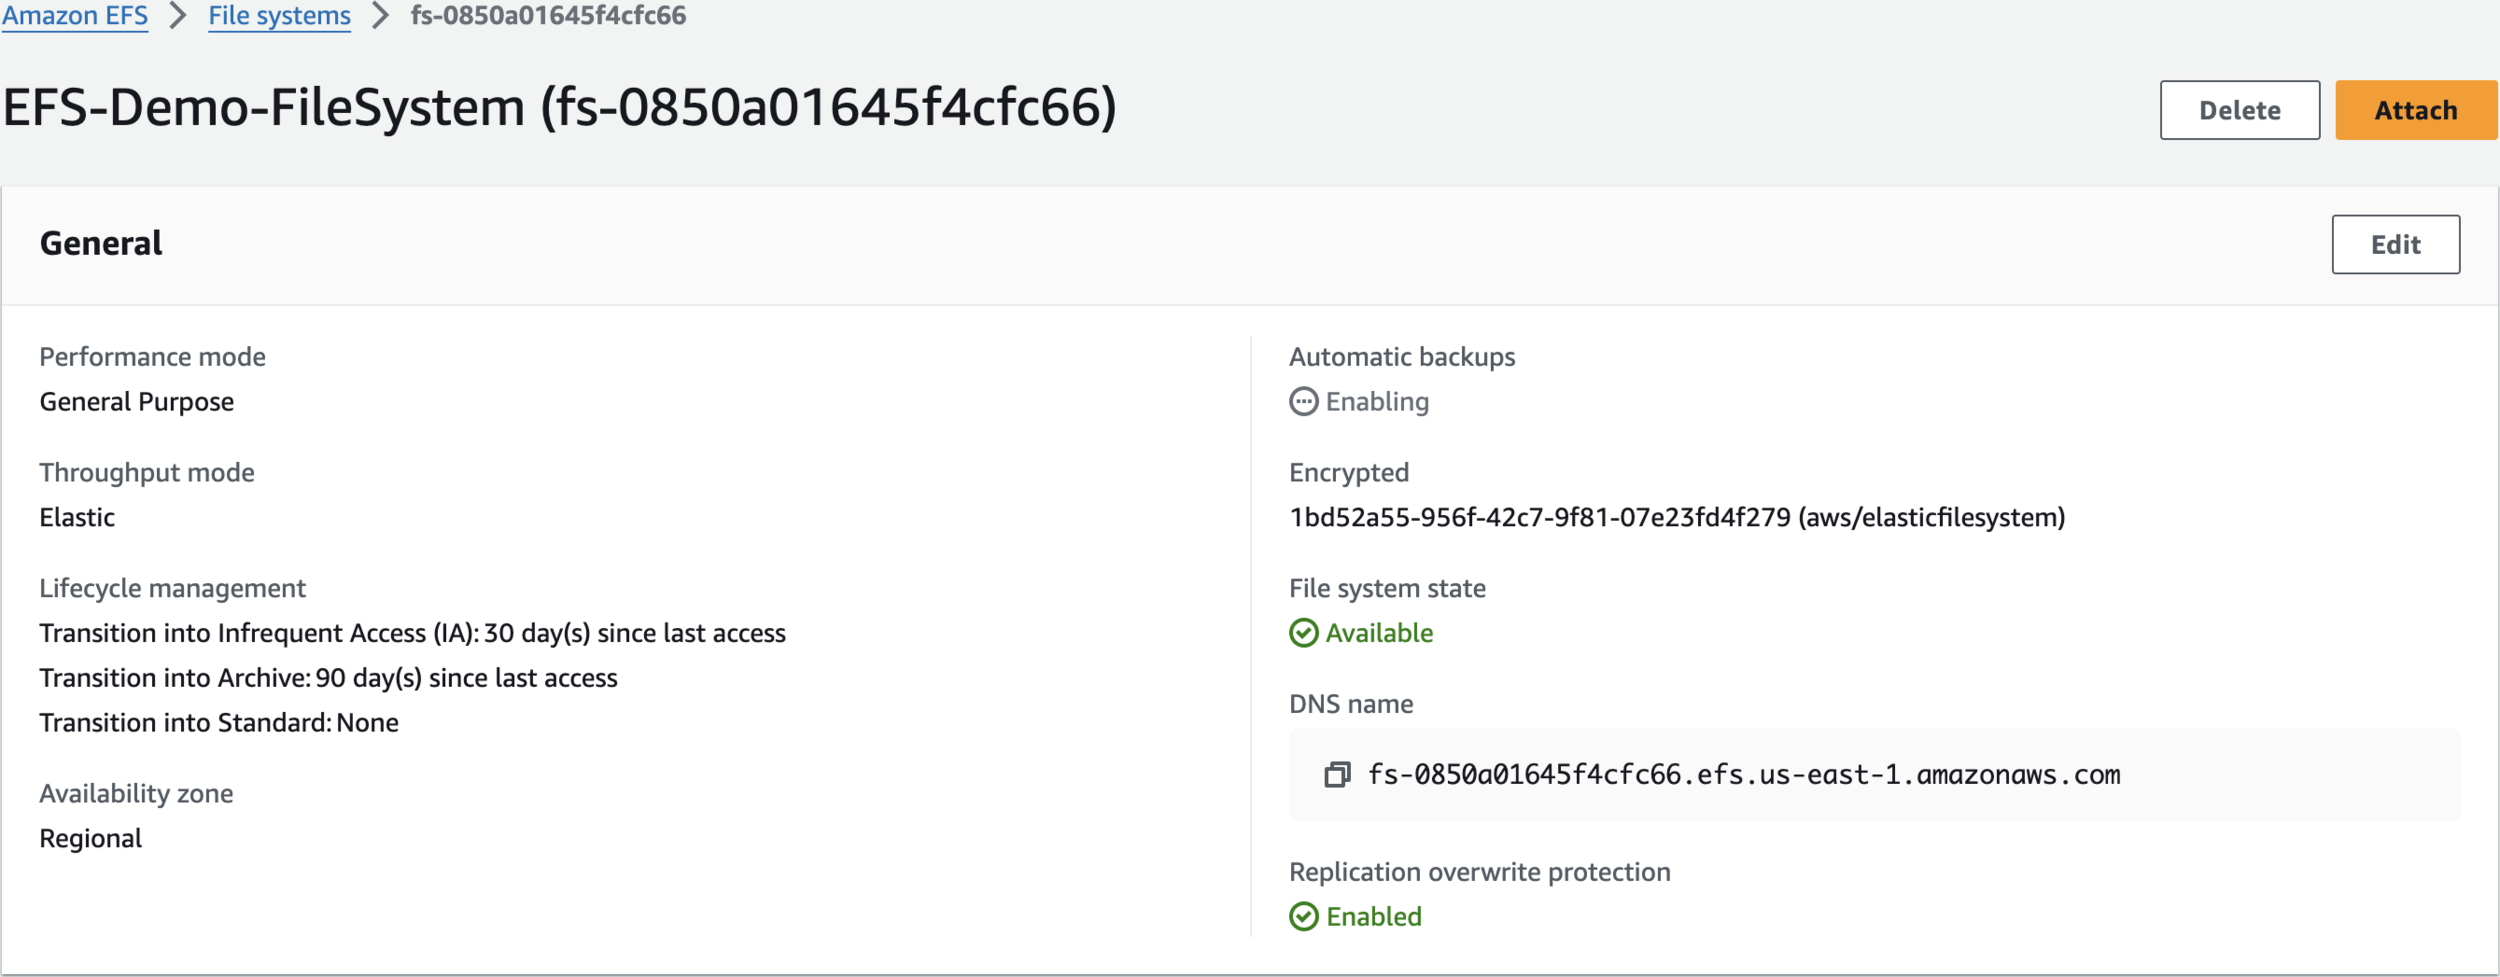Edit the General settings

click(x=2395, y=244)
